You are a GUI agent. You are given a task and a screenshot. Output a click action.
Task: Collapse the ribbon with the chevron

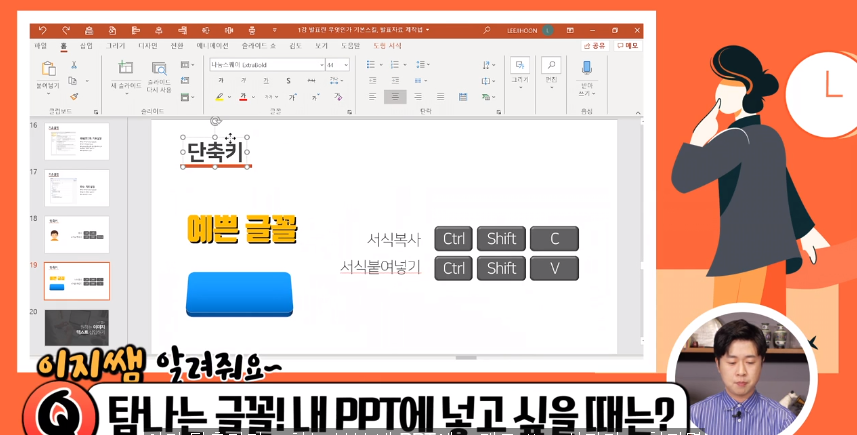638,113
